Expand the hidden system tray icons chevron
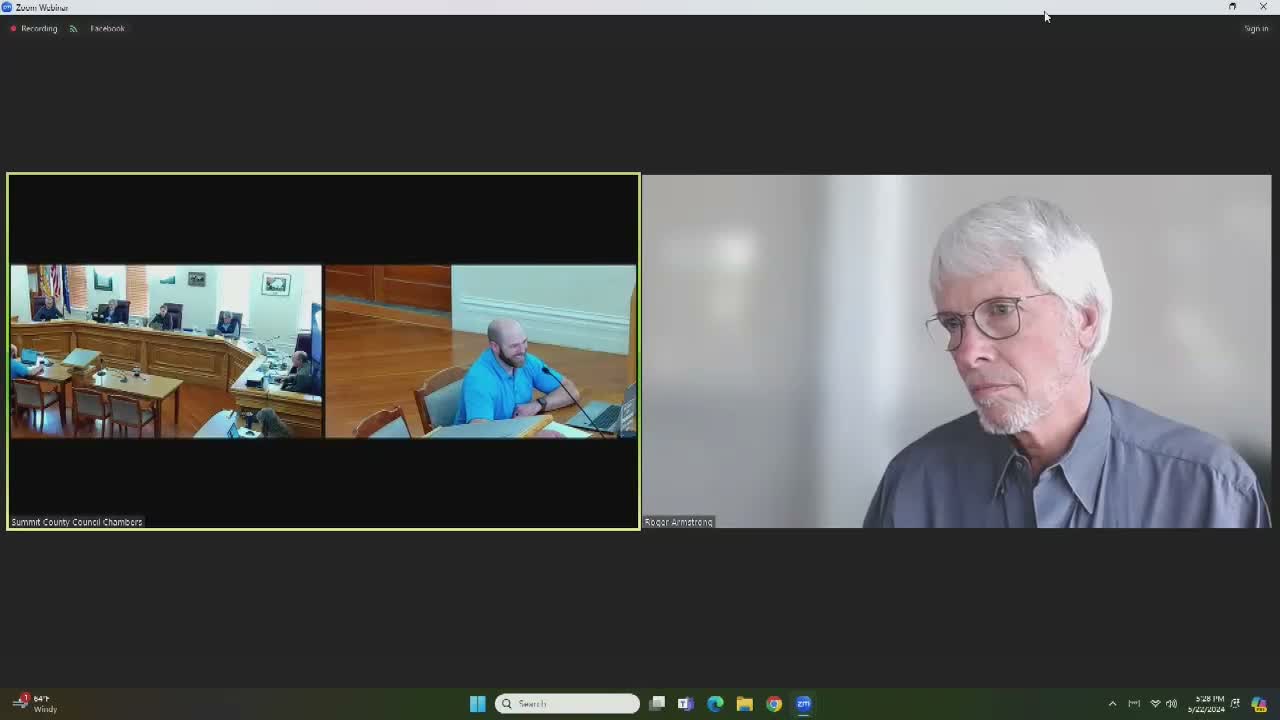Viewport: 1280px width, 720px height. click(x=1112, y=704)
